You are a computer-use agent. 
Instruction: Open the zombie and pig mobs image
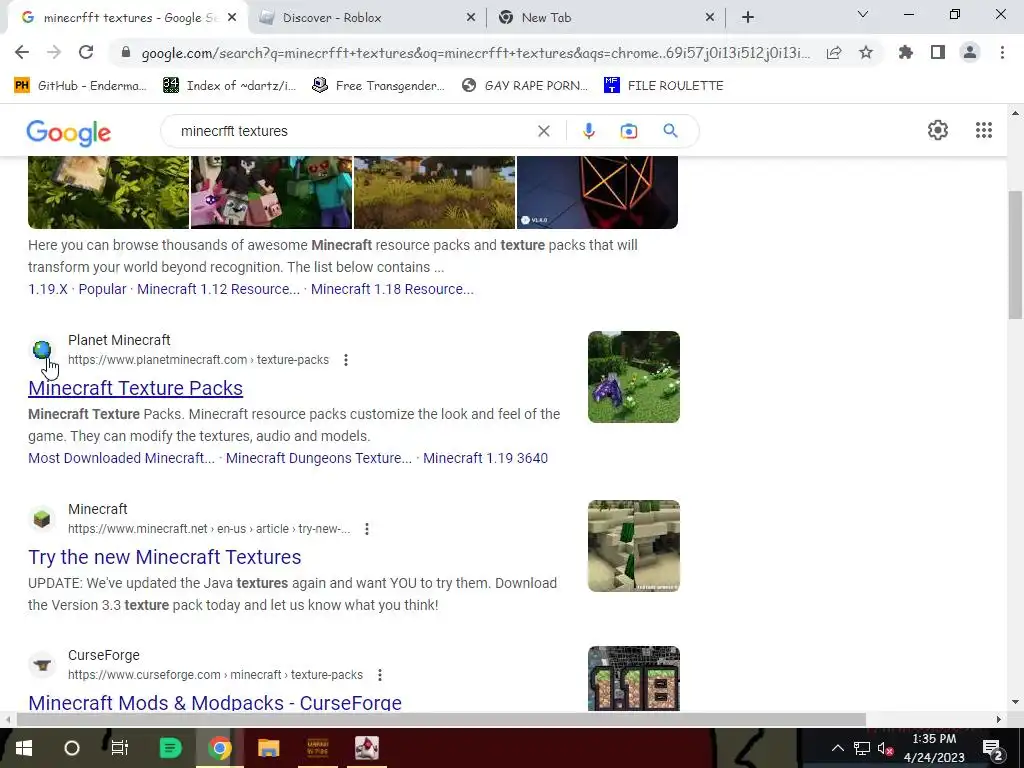(x=271, y=192)
